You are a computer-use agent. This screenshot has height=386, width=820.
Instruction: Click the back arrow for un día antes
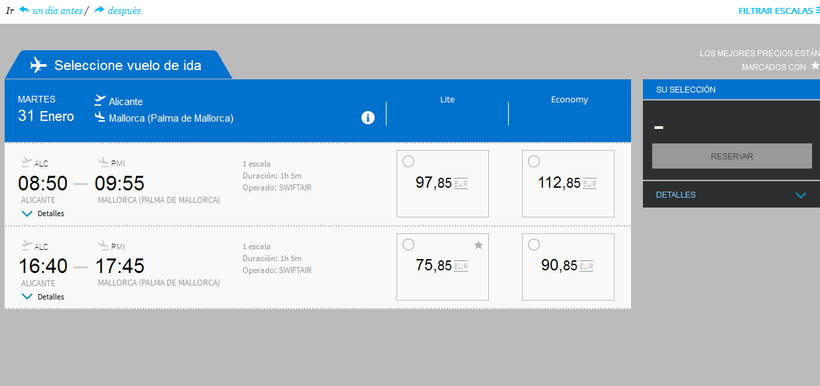point(24,10)
